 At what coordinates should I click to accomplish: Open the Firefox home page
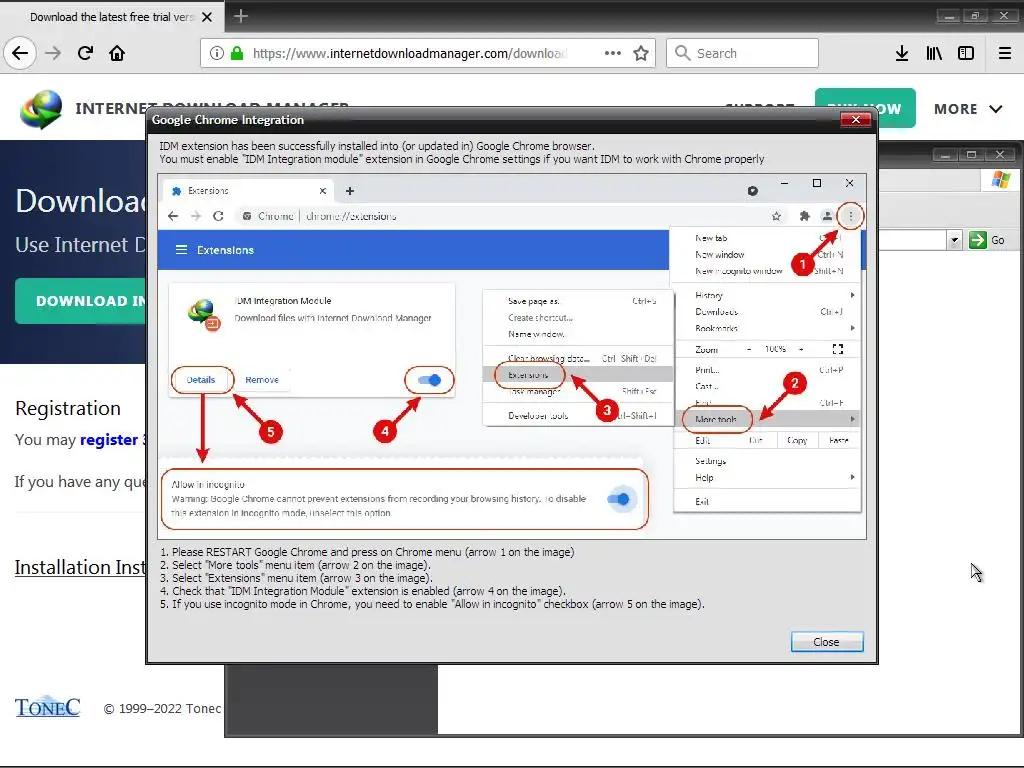pos(117,53)
